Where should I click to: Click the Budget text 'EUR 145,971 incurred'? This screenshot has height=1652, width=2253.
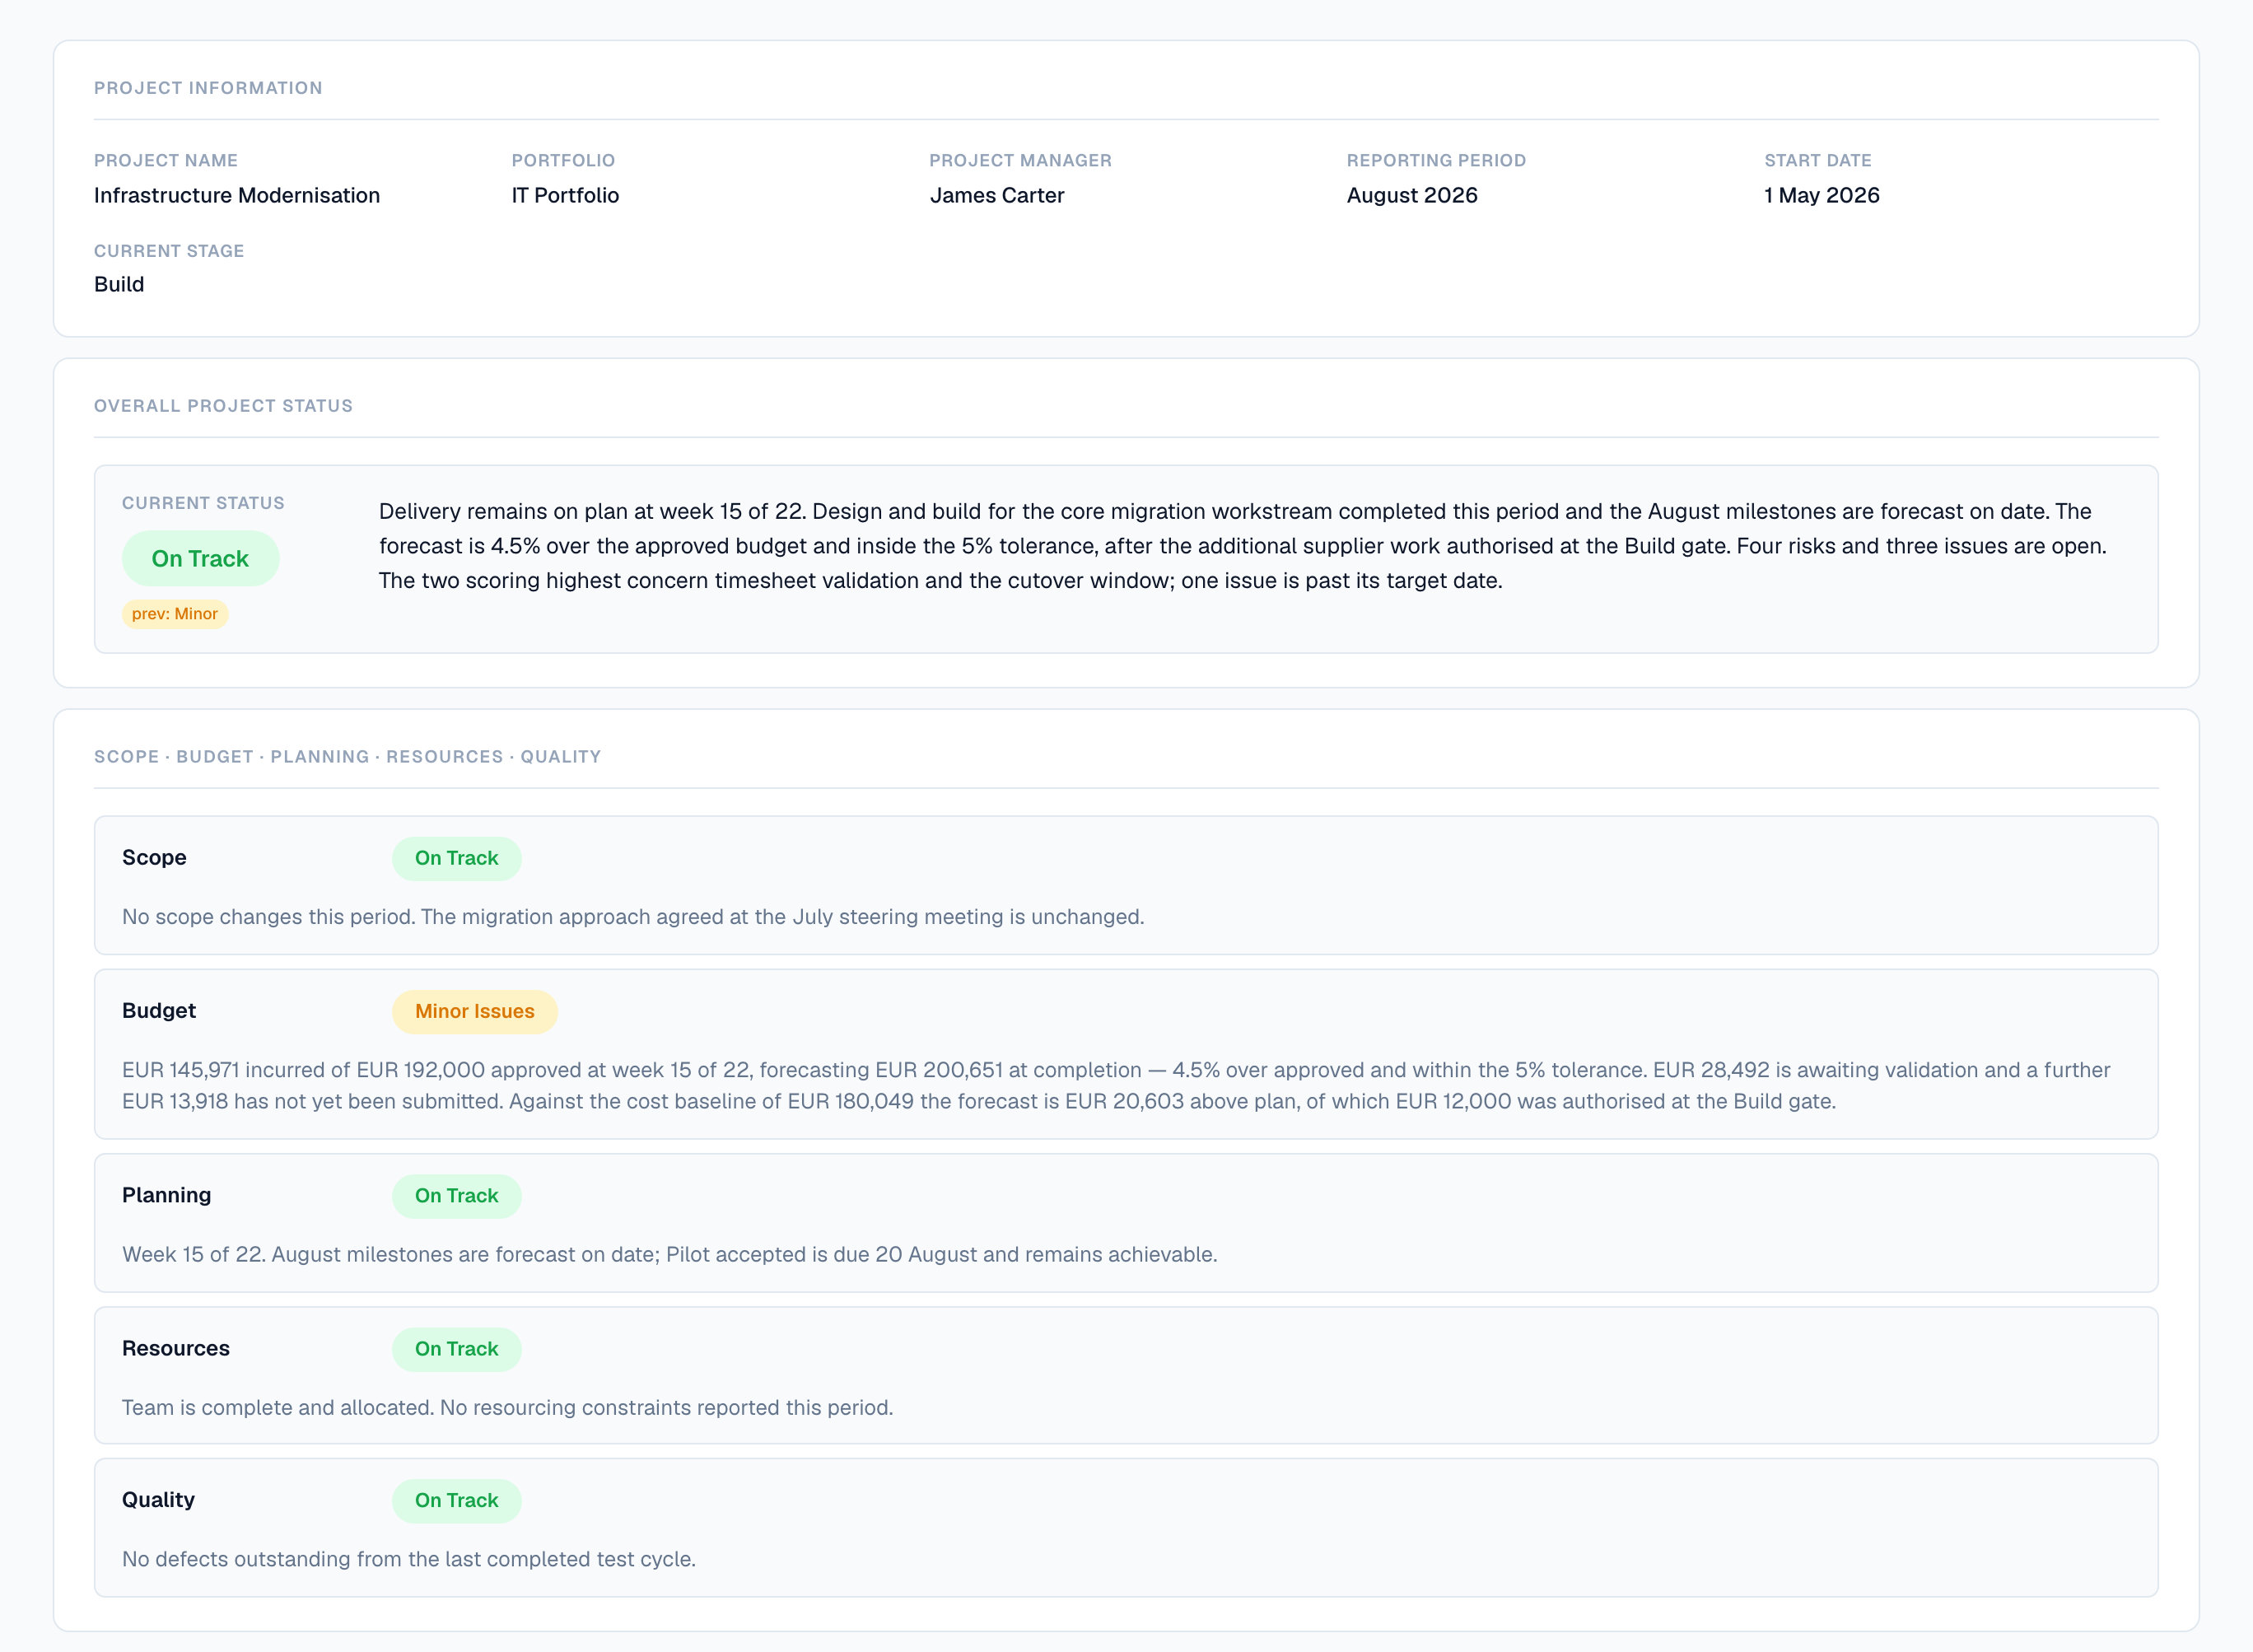tap(1116, 1086)
